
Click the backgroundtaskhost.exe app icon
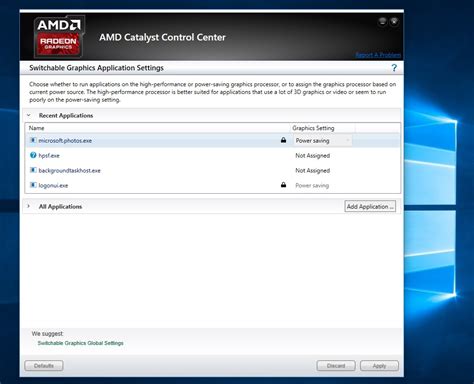click(33, 170)
